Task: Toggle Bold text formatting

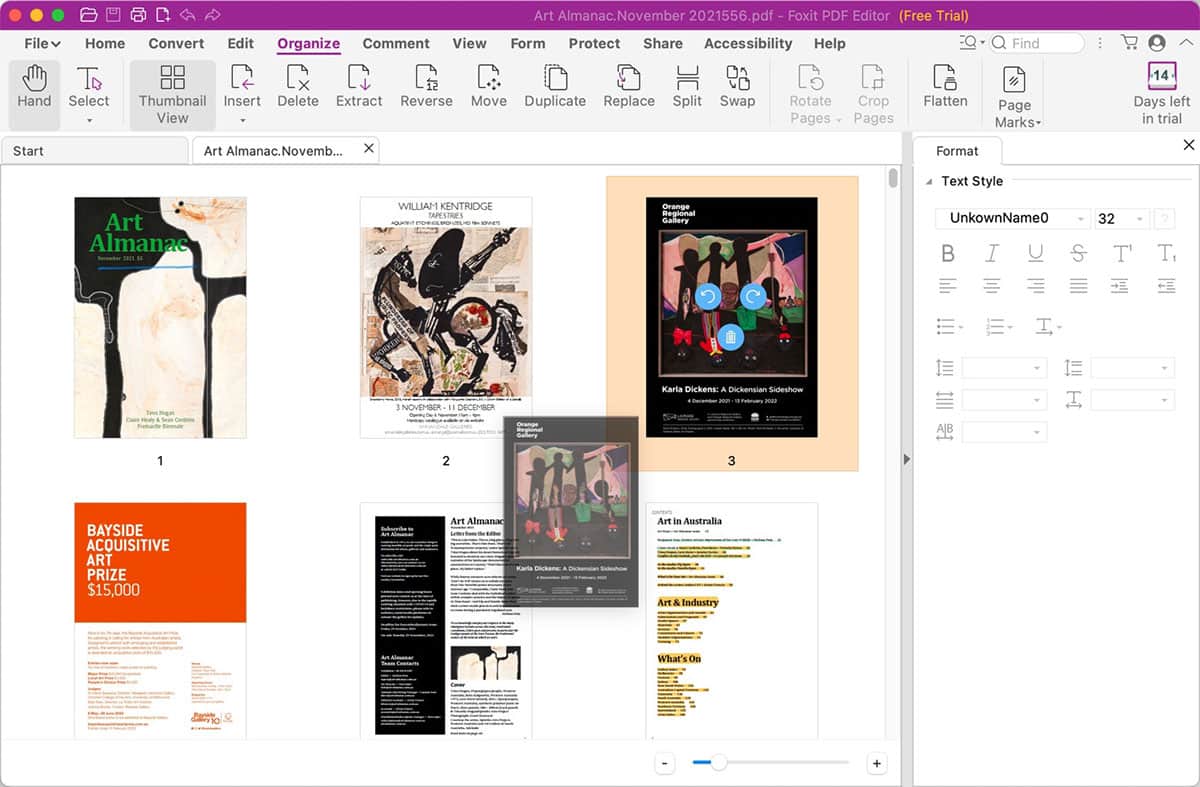Action: (x=948, y=254)
